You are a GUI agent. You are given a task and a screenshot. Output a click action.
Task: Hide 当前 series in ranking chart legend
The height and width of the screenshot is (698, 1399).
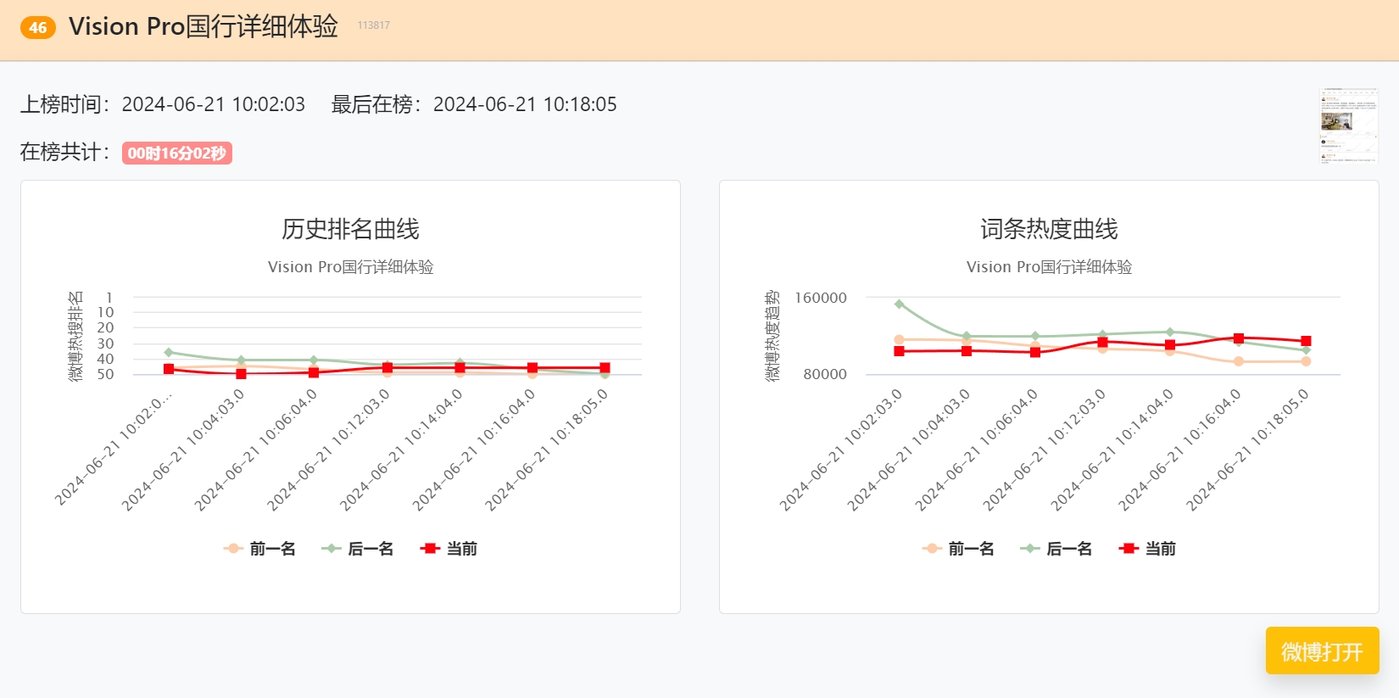pos(447,548)
